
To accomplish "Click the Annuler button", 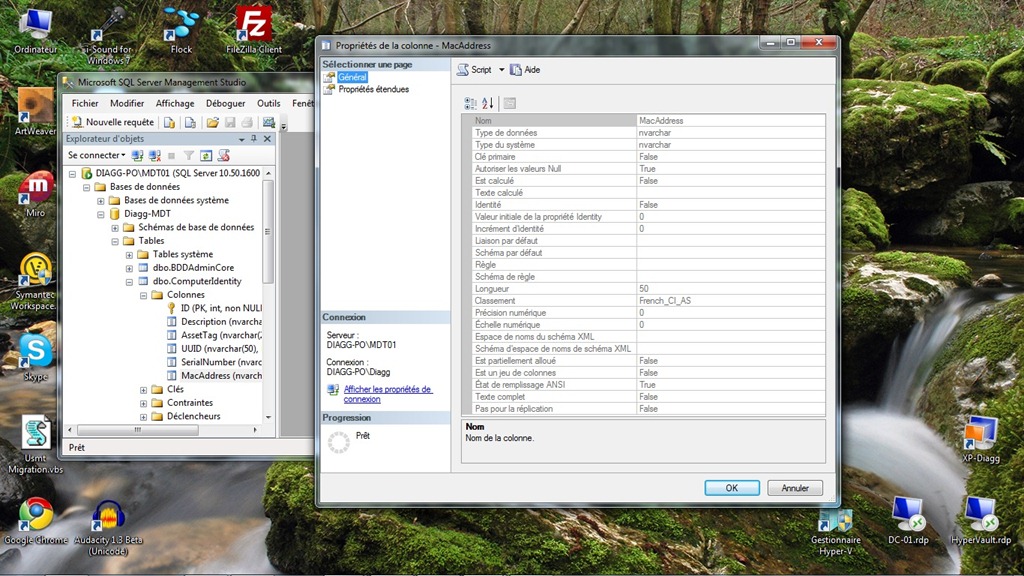I will click(x=795, y=488).
